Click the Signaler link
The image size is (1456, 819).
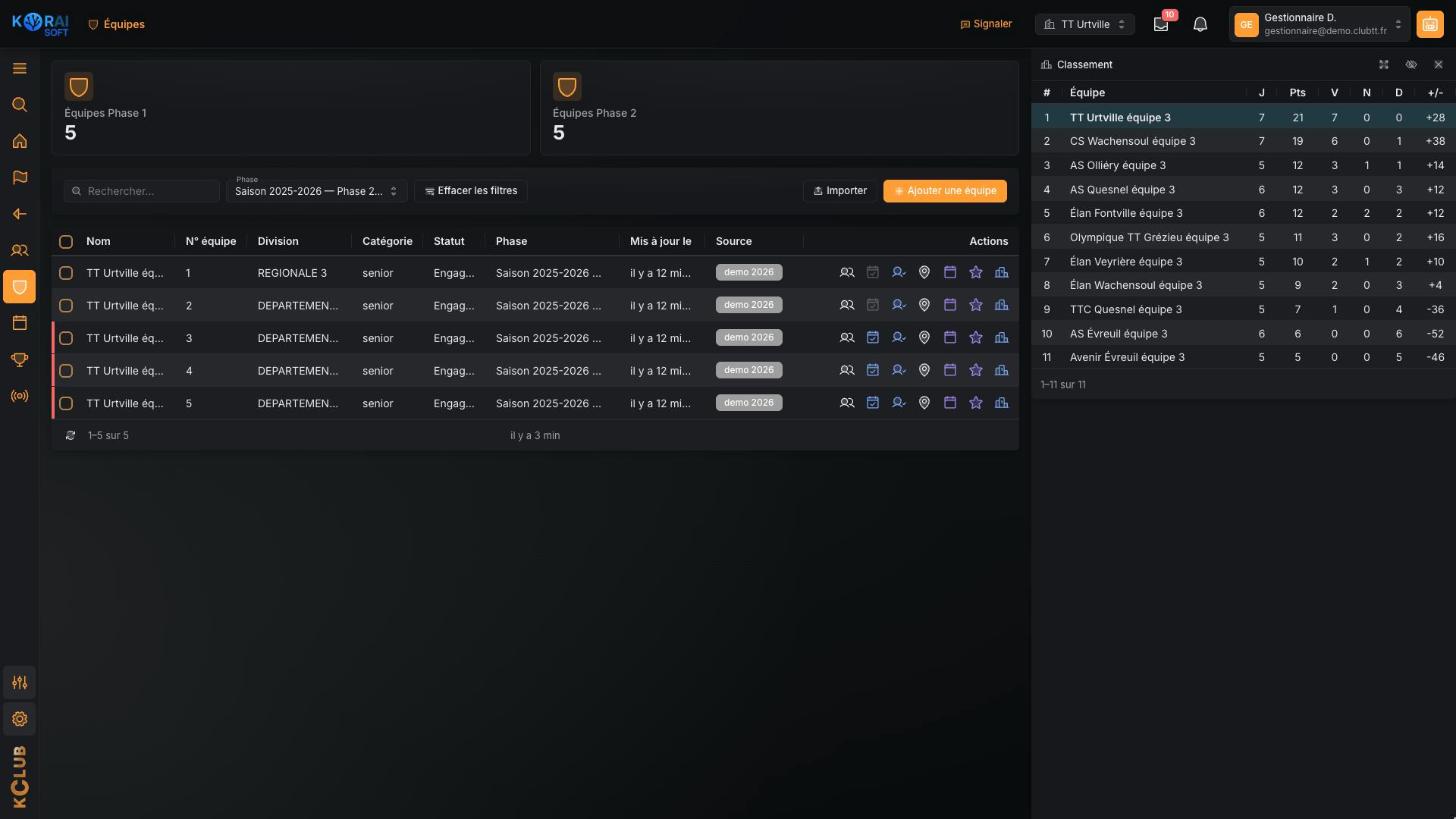[x=986, y=24]
